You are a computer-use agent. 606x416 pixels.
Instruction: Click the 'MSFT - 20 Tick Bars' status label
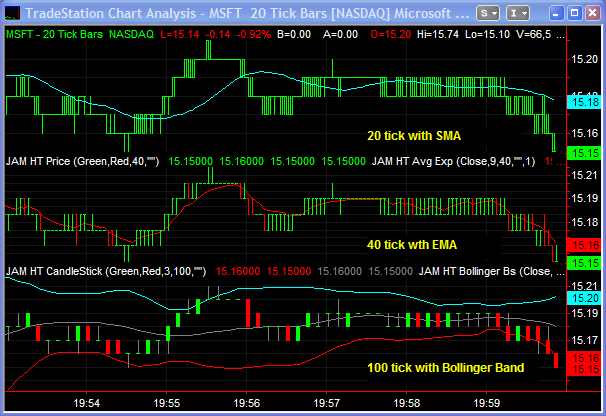[54, 34]
